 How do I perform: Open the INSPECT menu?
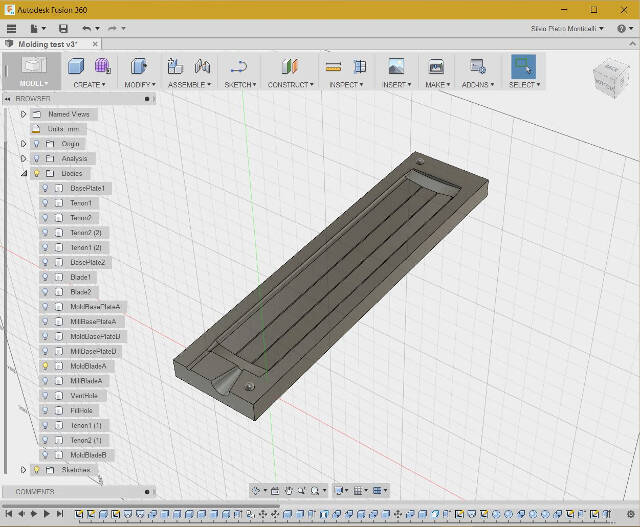click(x=346, y=84)
